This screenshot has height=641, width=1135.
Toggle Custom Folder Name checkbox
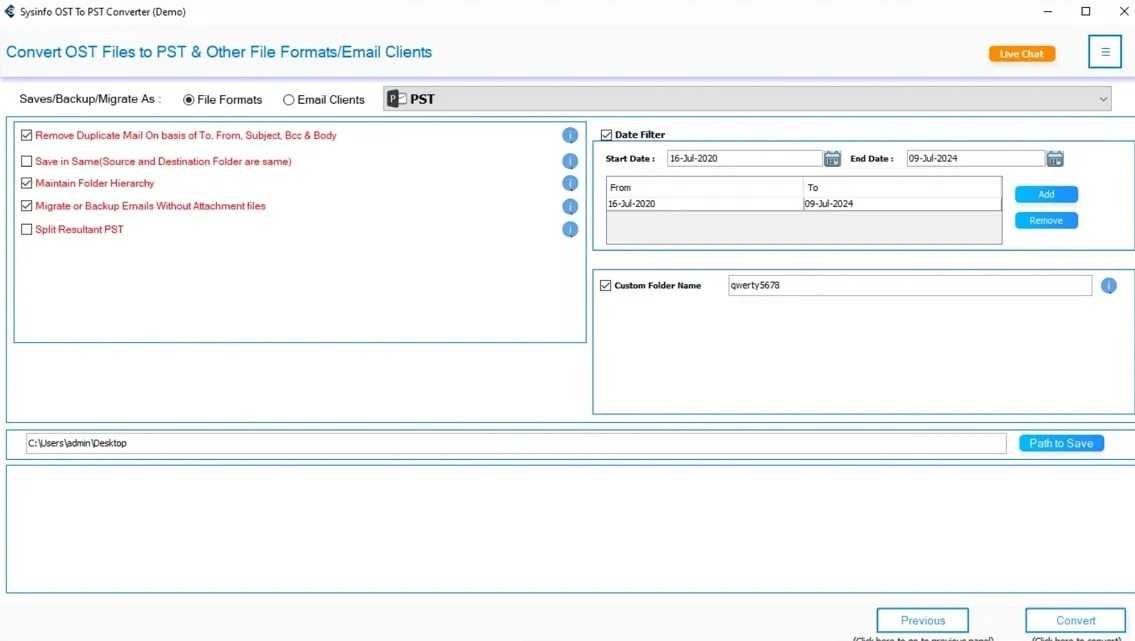606,286
